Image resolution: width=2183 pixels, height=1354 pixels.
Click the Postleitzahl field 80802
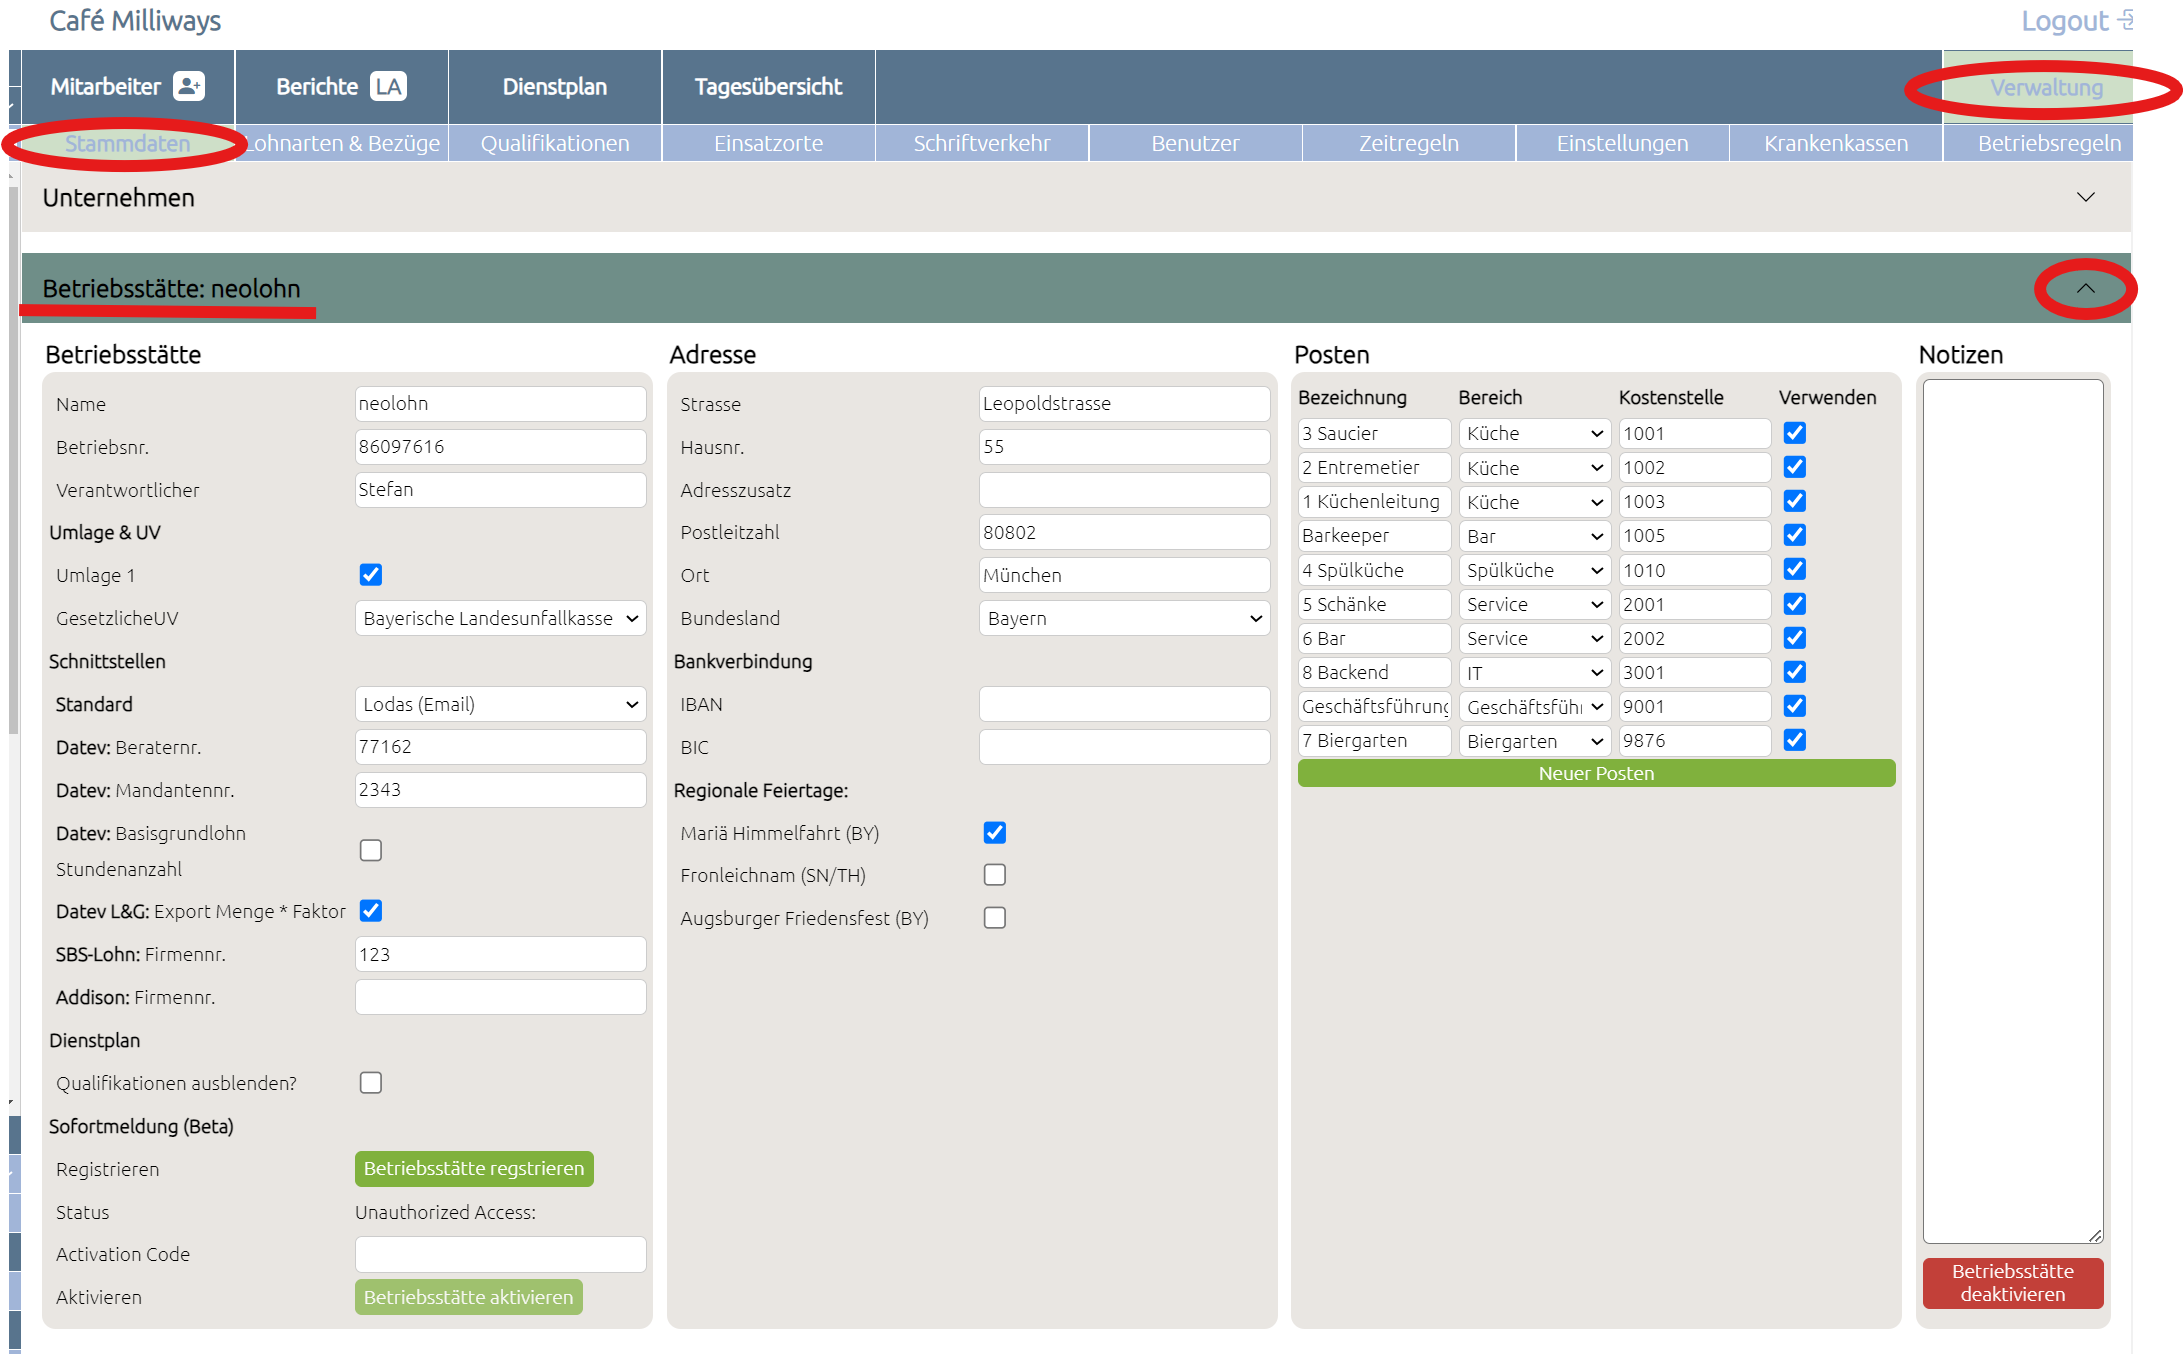pos(1124,532)
